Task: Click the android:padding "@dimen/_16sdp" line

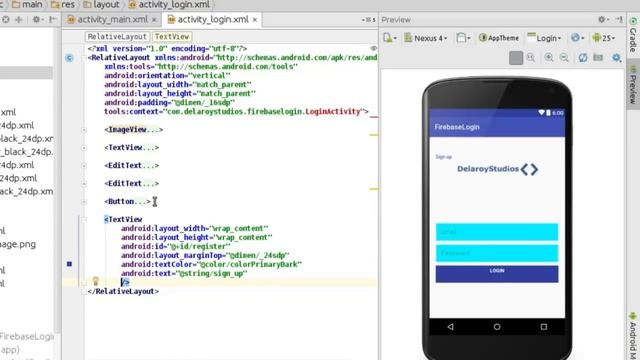Action: (169, 103)
